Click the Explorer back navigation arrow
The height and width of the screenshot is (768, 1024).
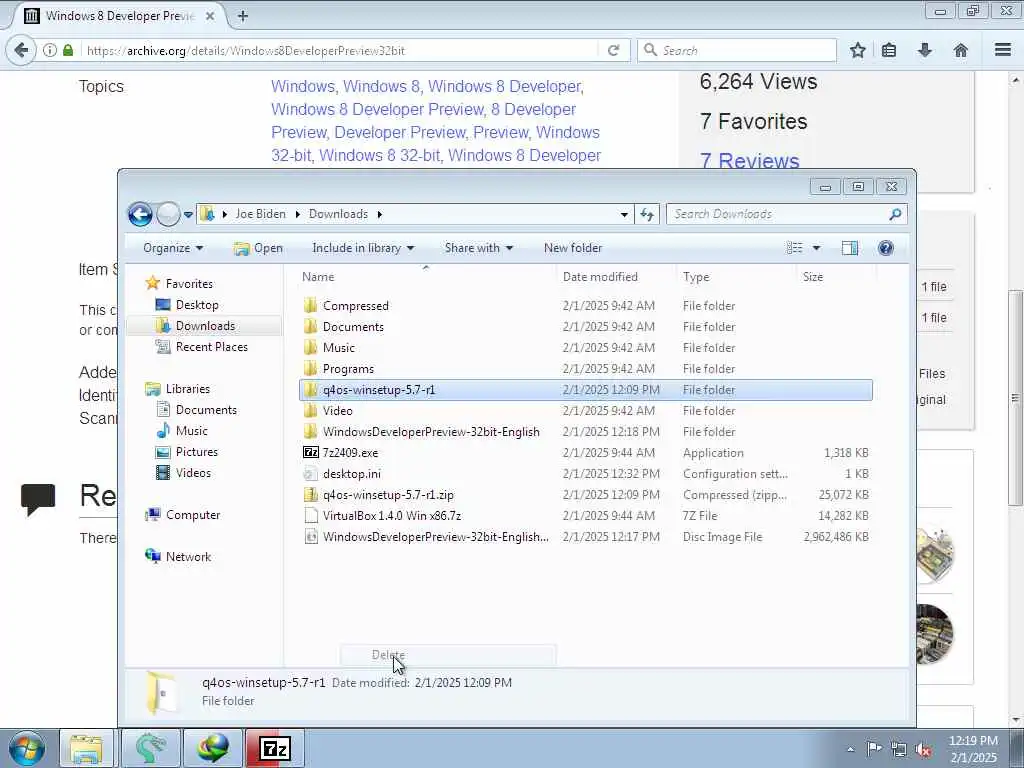(140, 214)
